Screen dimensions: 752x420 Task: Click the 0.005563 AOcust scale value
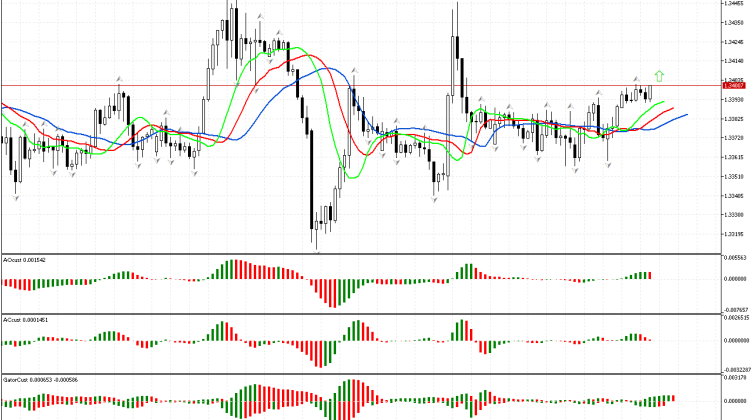point(735,258)
